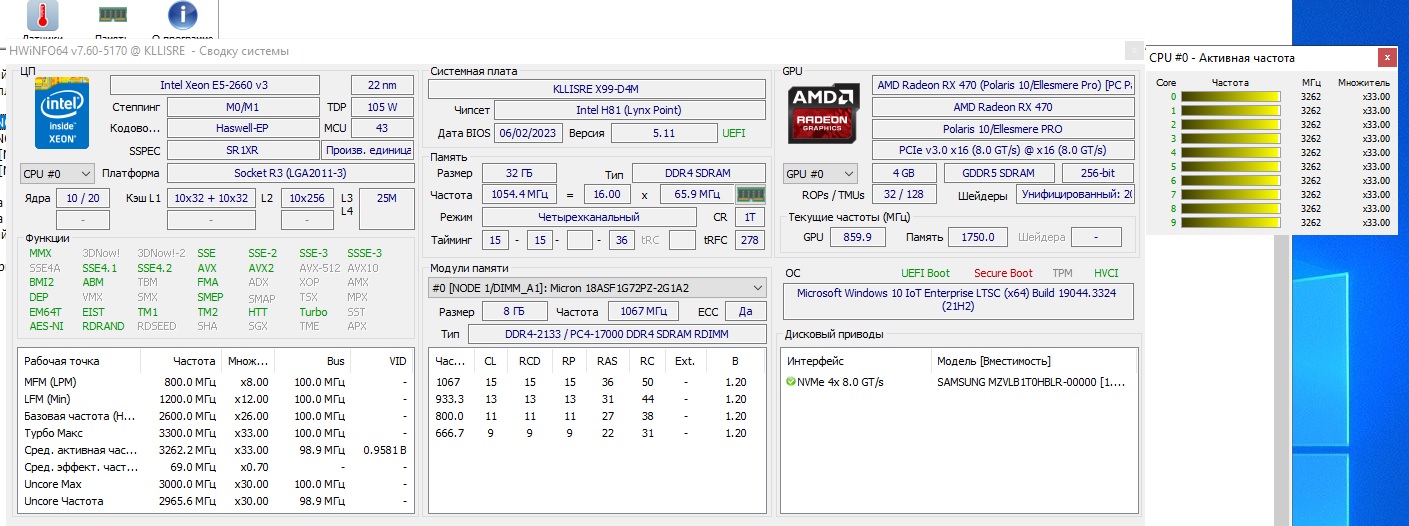Select the M0/M1 stepping field
1409x526 pixels.
(x=242, y=107)
